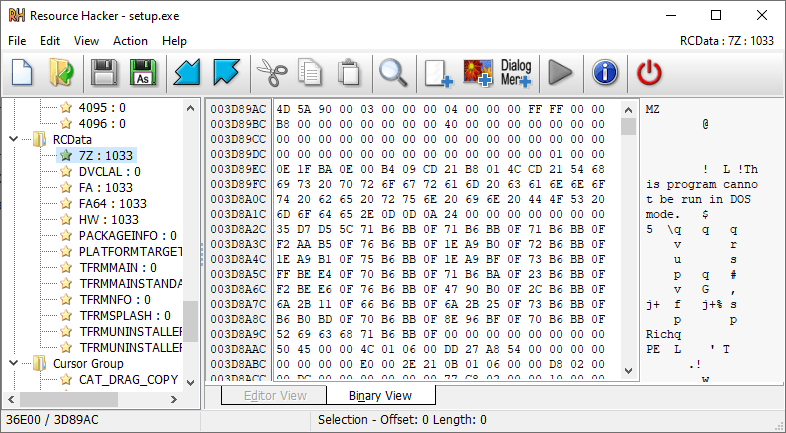Click the hex view scroll down arrow
786x433 pixels.
click(629, 371)
